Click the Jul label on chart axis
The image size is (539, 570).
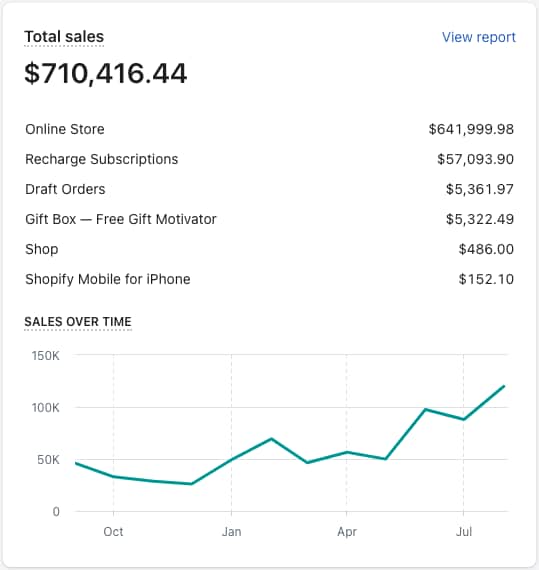pos(464,532)
